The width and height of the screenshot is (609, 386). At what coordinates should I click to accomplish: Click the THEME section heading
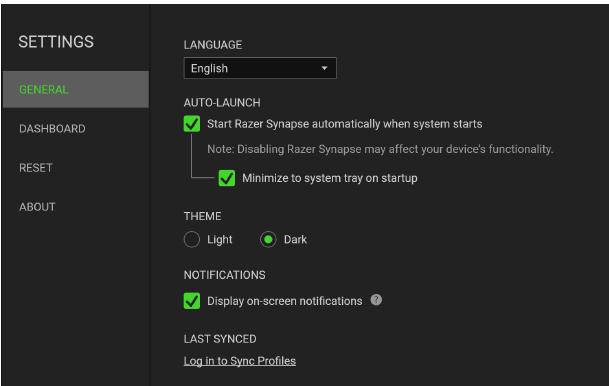(202, 216)
